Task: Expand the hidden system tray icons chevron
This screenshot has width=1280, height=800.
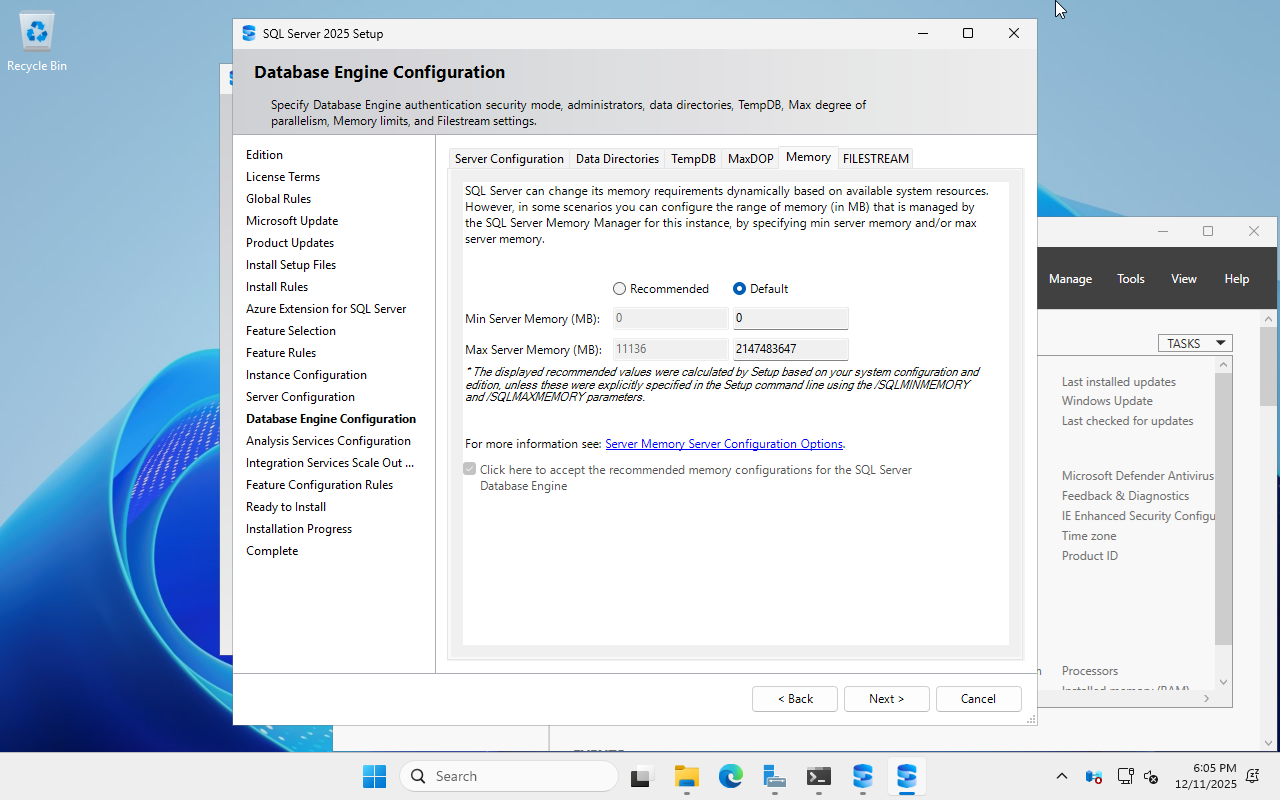Action: 1062,777
